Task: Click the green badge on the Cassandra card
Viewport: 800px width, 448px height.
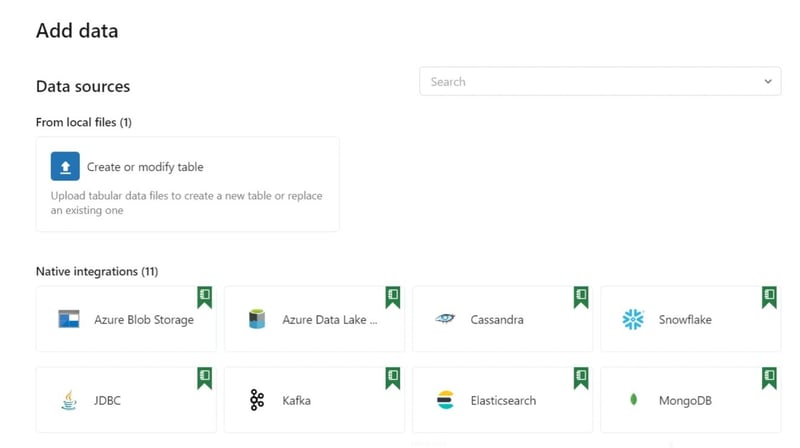Action: [x=581, y=297]
